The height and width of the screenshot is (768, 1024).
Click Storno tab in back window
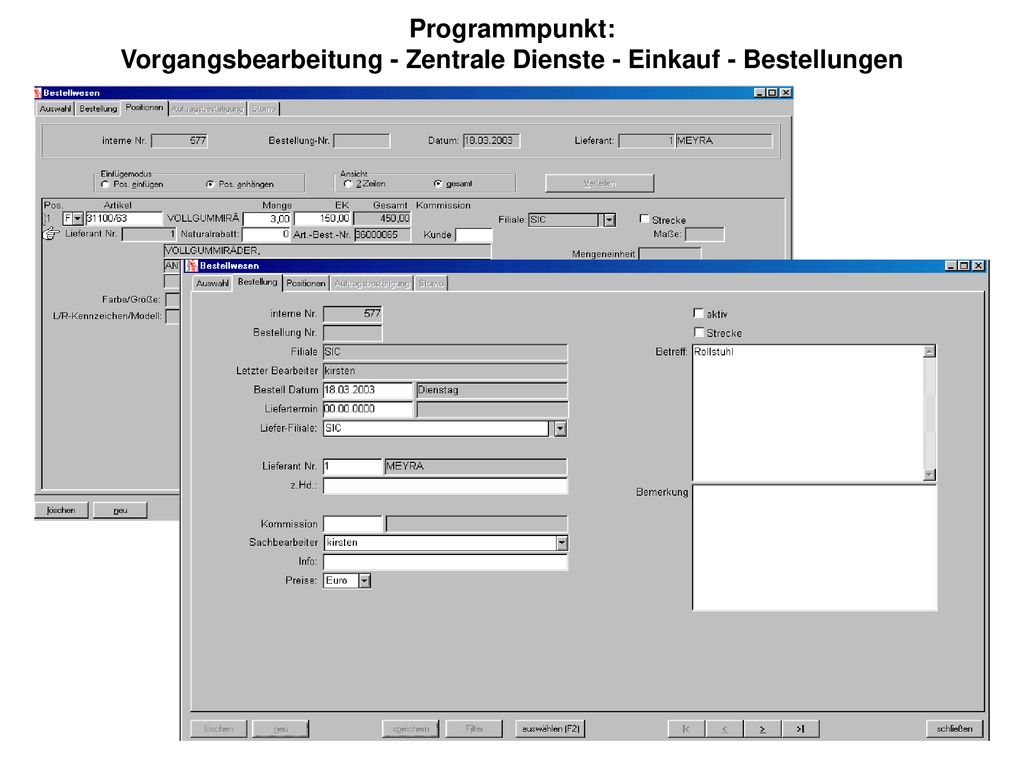tap(264, 109)
